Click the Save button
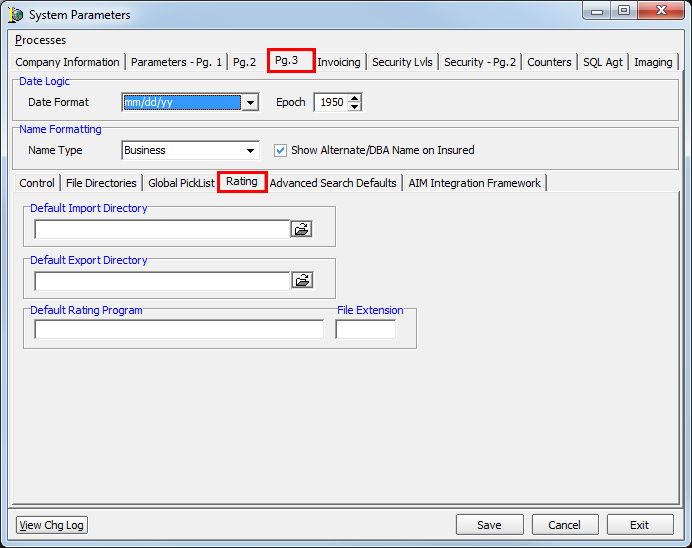 point(489,525)
